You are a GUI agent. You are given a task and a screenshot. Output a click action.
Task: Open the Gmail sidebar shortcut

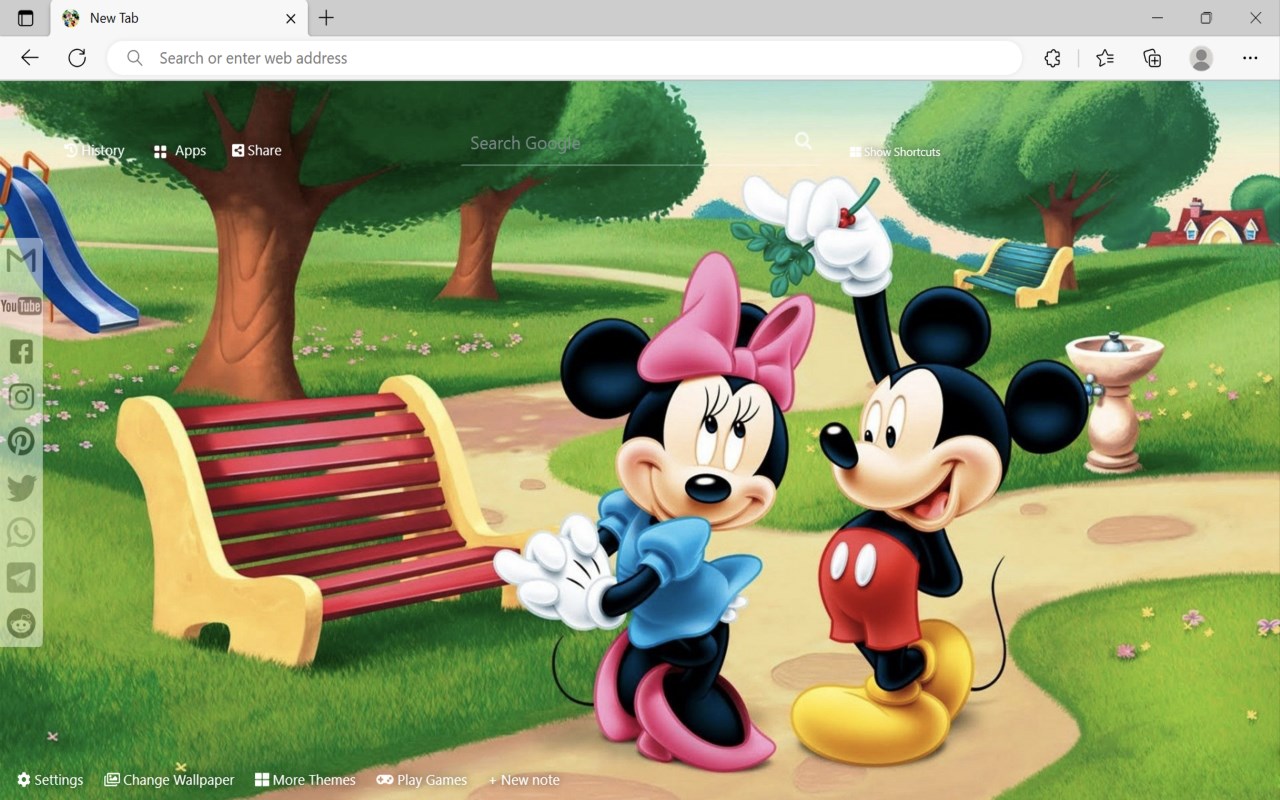coord(21,261)
